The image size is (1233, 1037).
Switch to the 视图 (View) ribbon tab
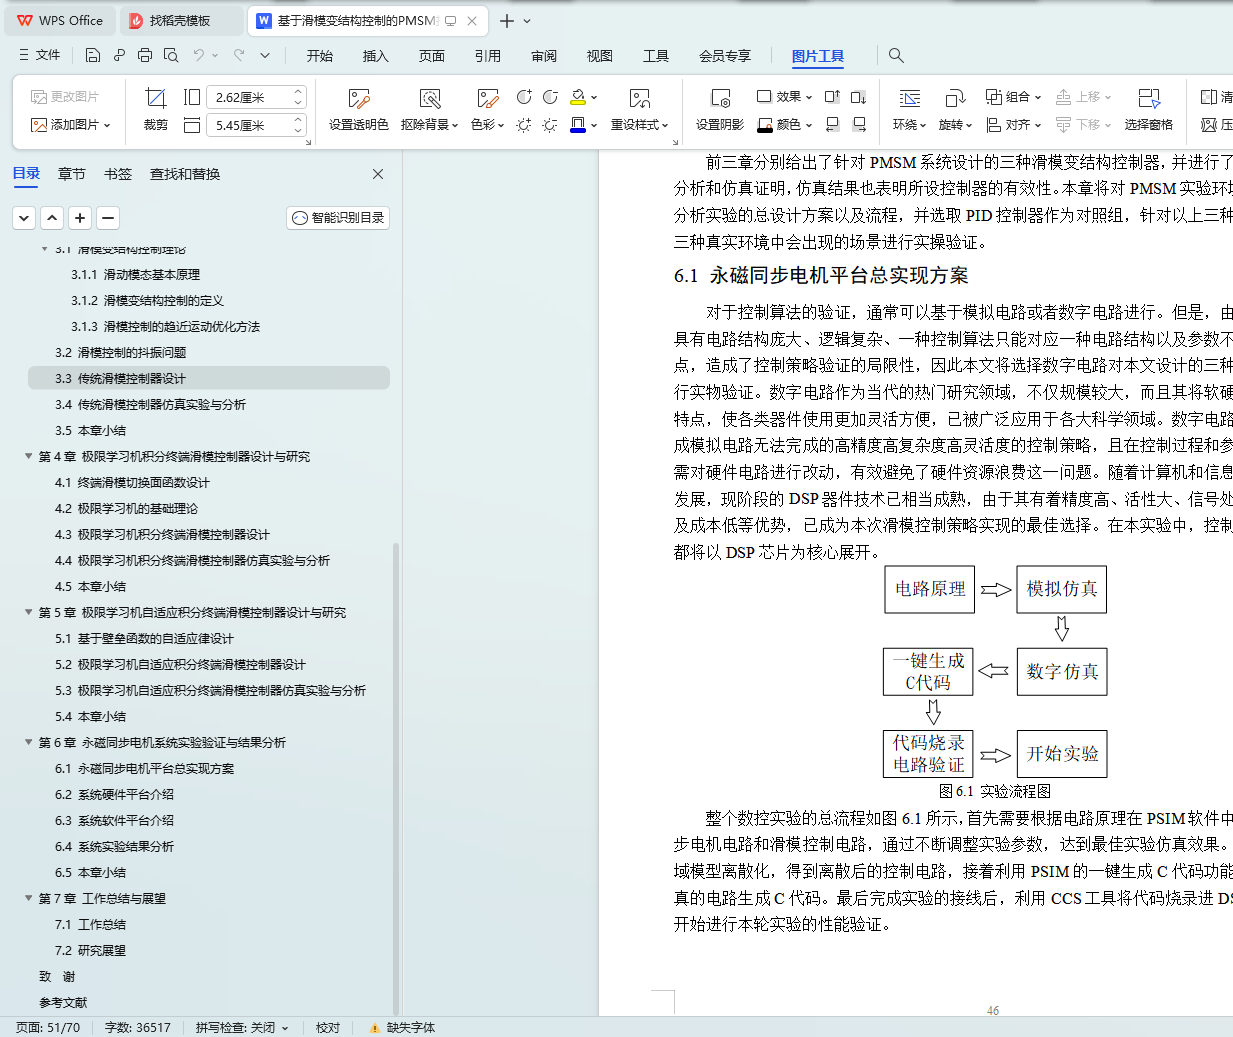[x=600, y=56]
